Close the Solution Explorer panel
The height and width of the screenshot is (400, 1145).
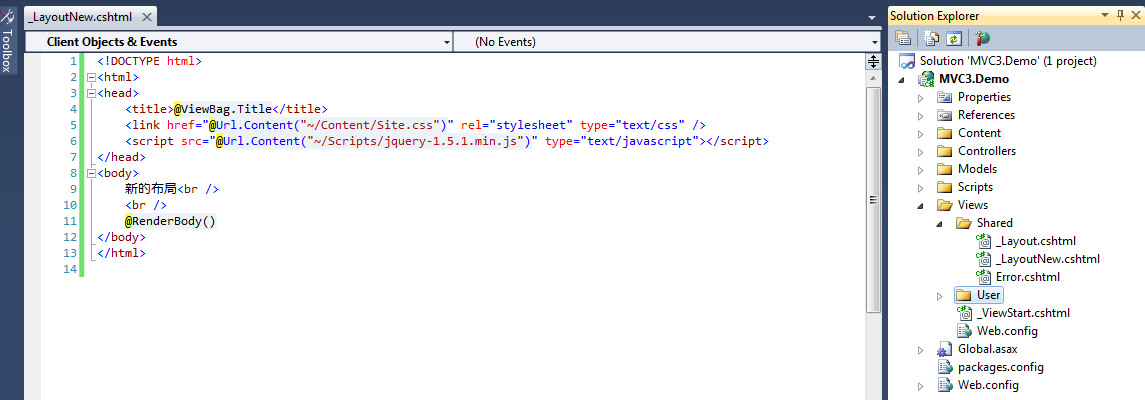[1136, 15]
